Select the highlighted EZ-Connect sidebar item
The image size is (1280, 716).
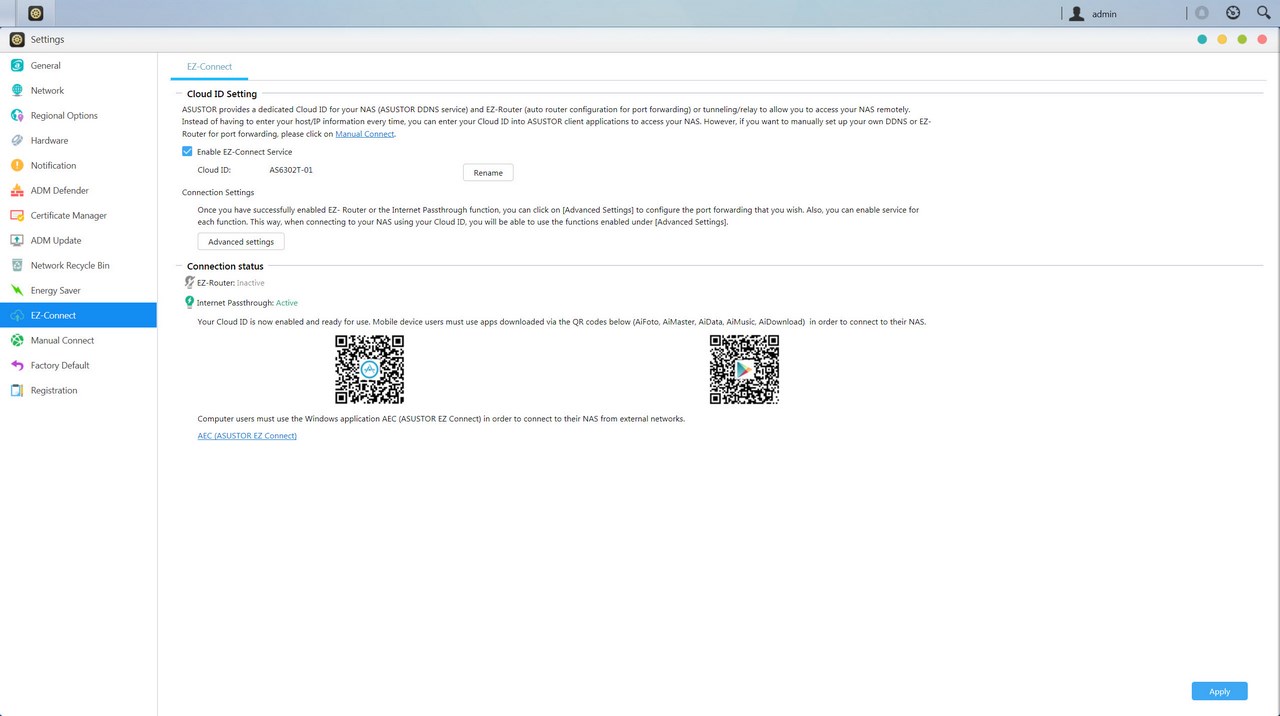click(78, 316)
